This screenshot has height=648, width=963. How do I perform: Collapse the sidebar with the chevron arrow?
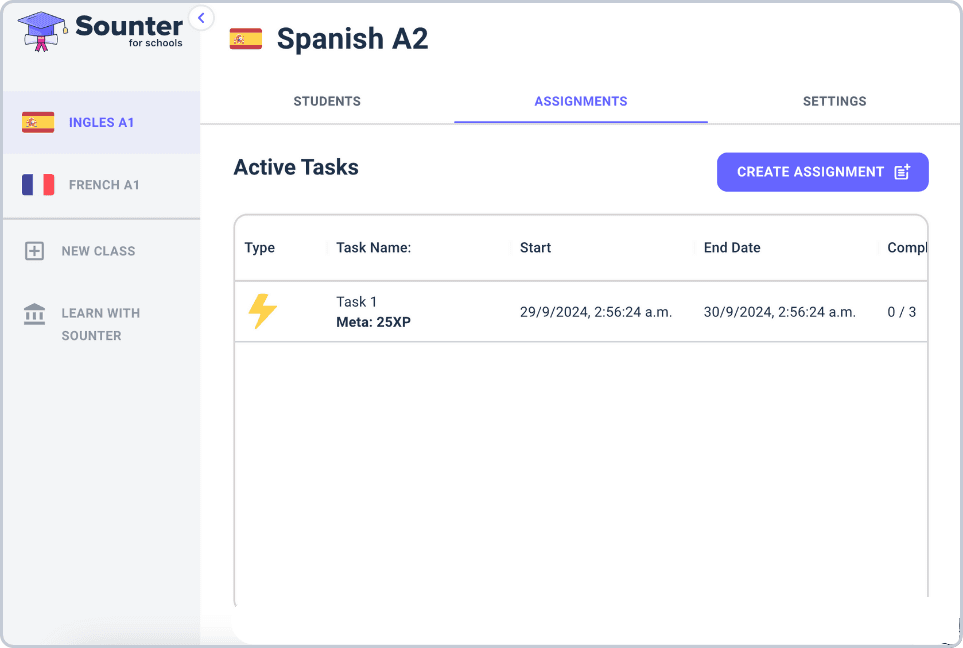(201, 18)
